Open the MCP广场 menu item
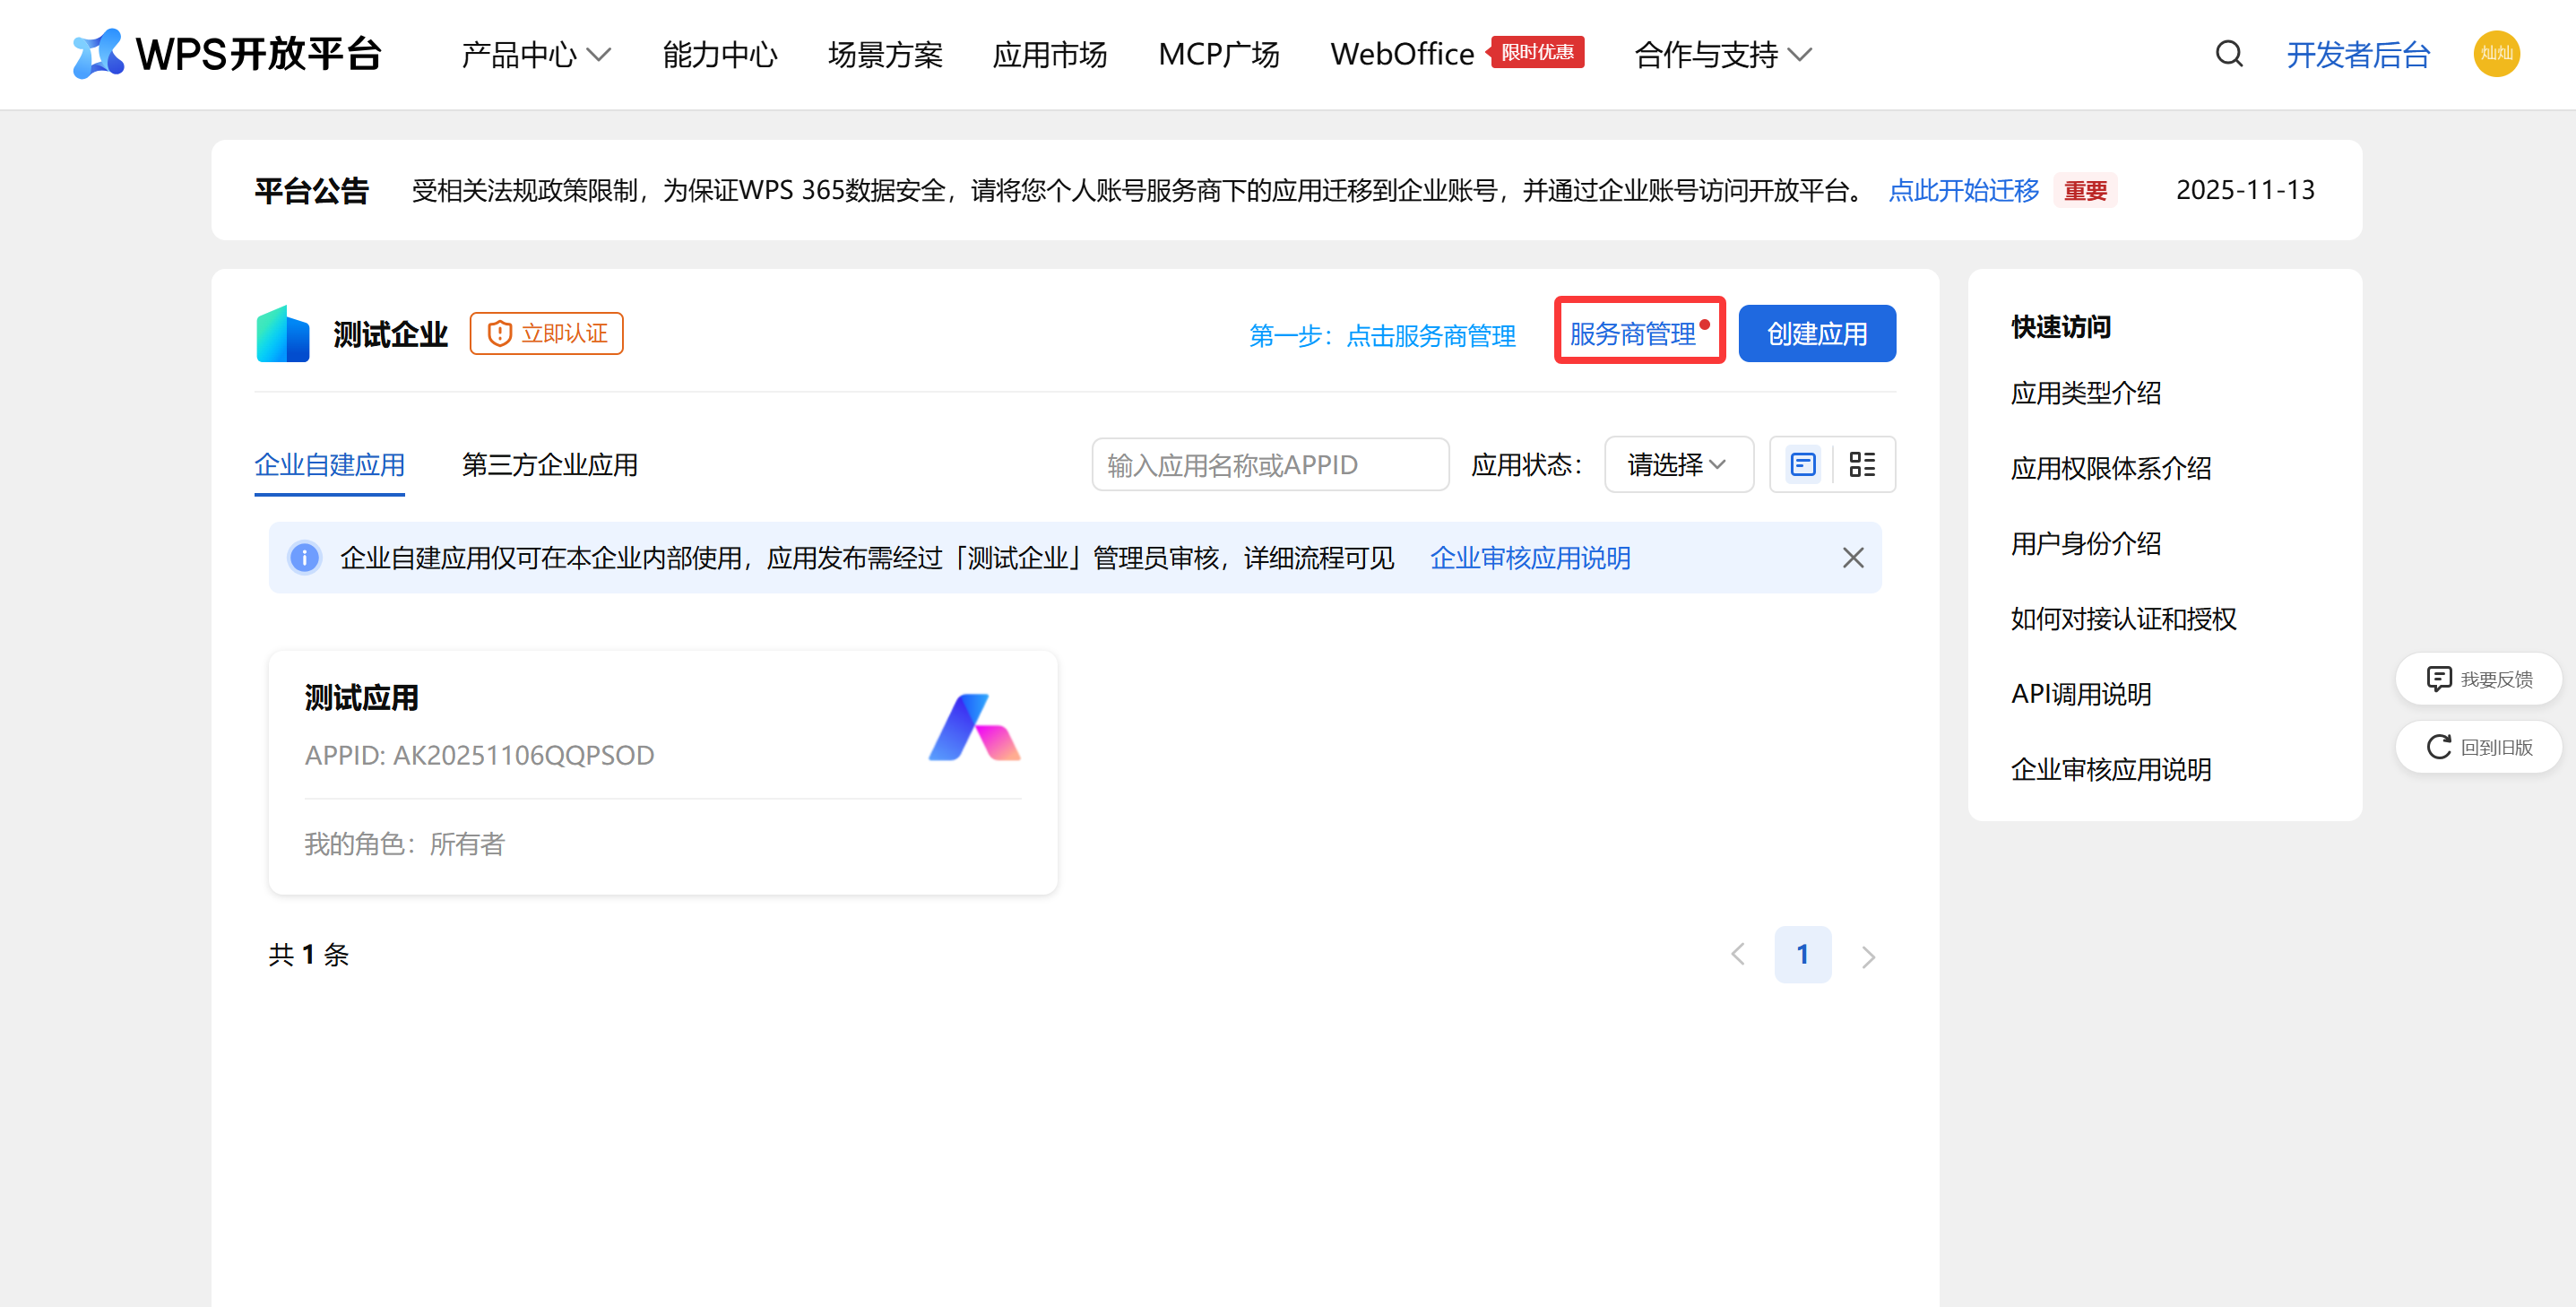The image size is (2576, 1307). pyautogui.click(x=1218, y=55)
